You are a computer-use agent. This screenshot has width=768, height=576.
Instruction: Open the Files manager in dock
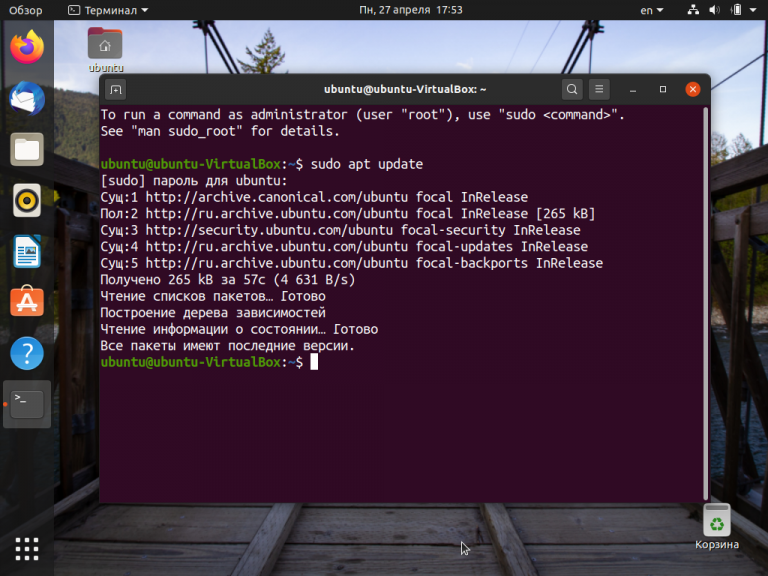[27, 149]
